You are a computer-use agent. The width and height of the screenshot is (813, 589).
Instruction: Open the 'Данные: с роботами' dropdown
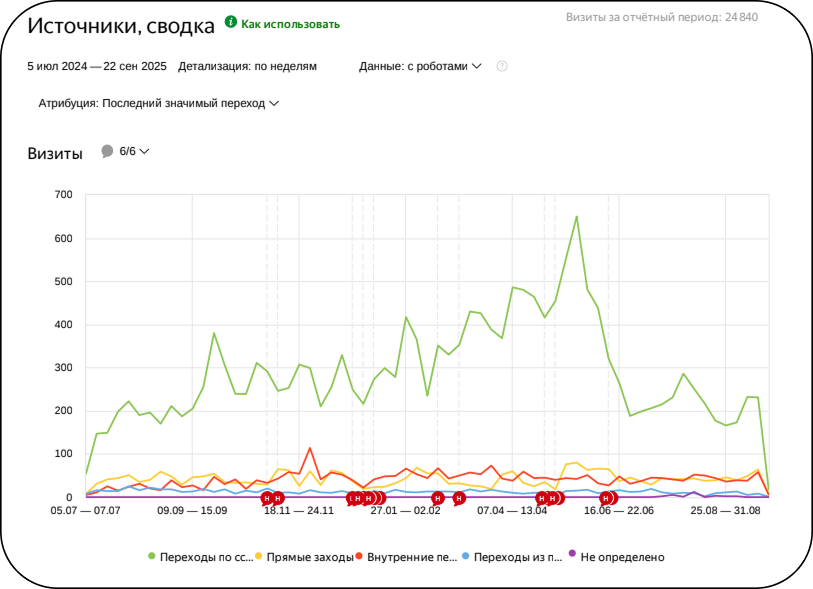tap(420, 66)
